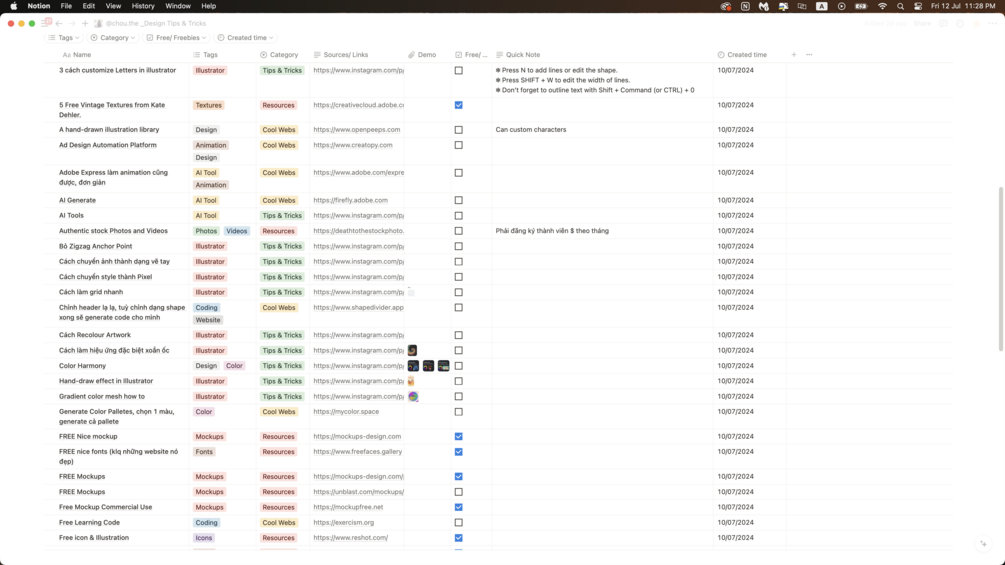Open the Category filter dropdown
Viewport: 1005px width, 565px height.
[113, 38]
